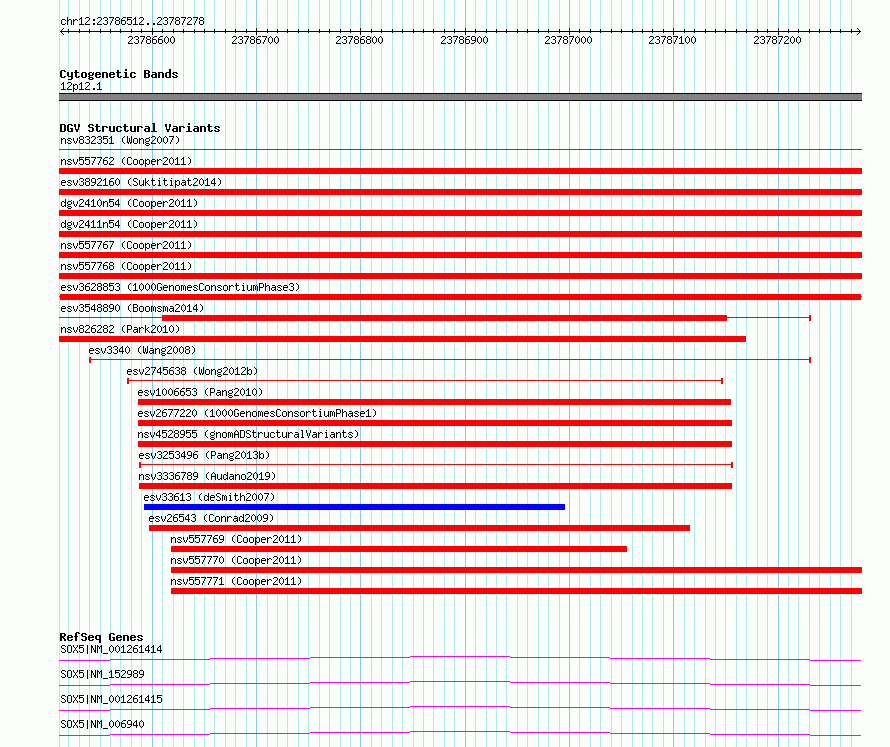Screen dimensions: 890x747
Task: Click esv3253496 (Pang2013b) label
Action: point(204,455)
